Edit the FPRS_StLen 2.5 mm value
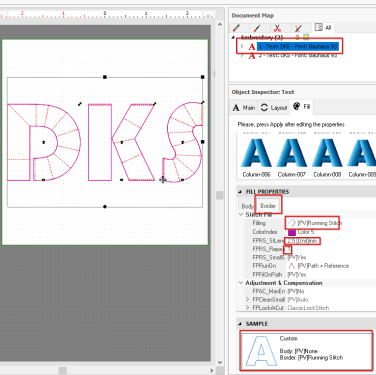 [x=302, y=241]
